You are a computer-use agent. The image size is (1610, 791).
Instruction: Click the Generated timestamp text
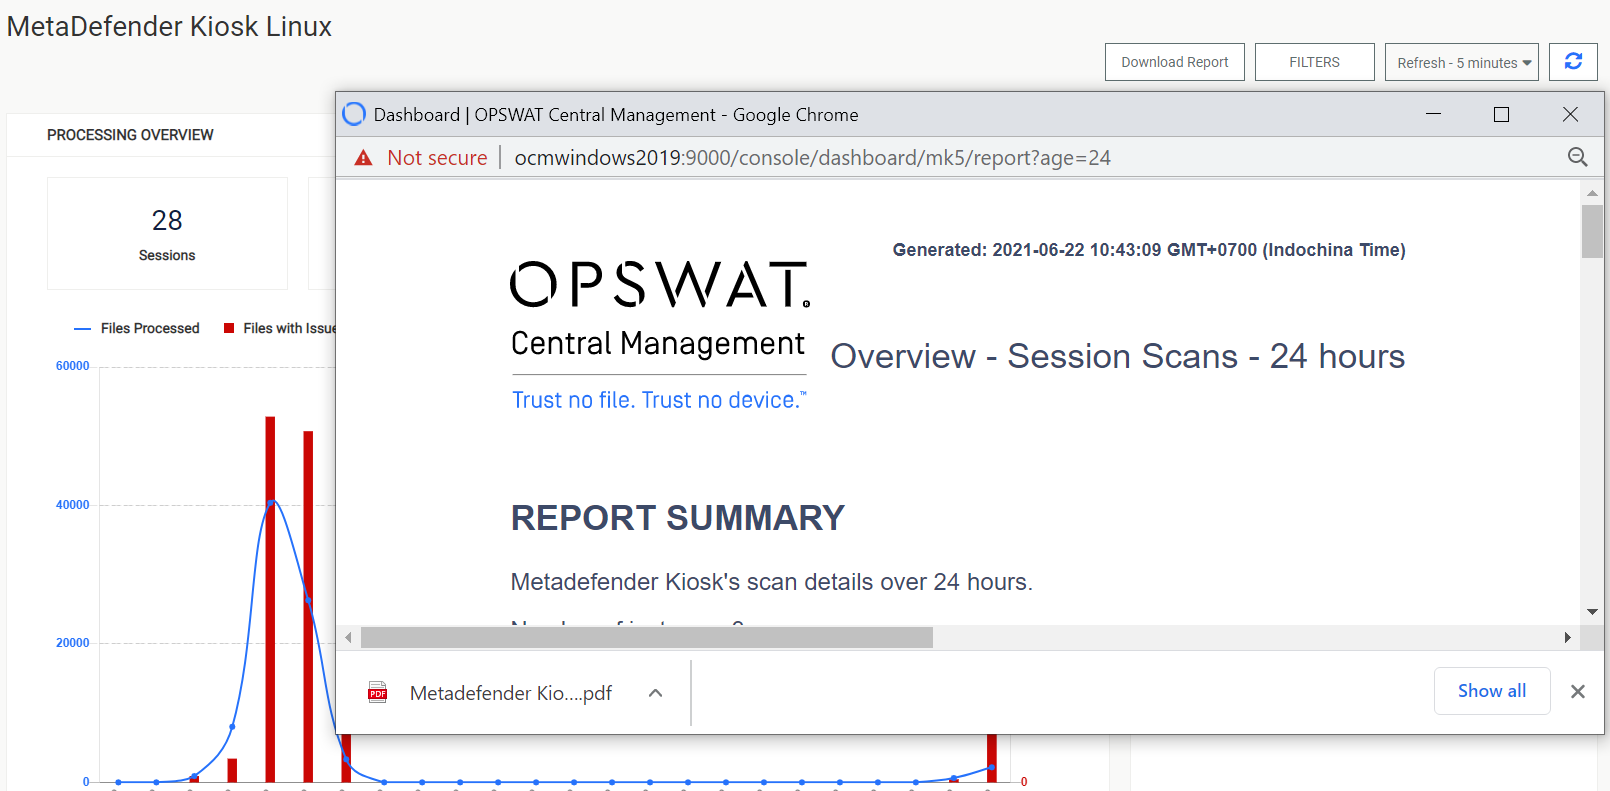1149,250
